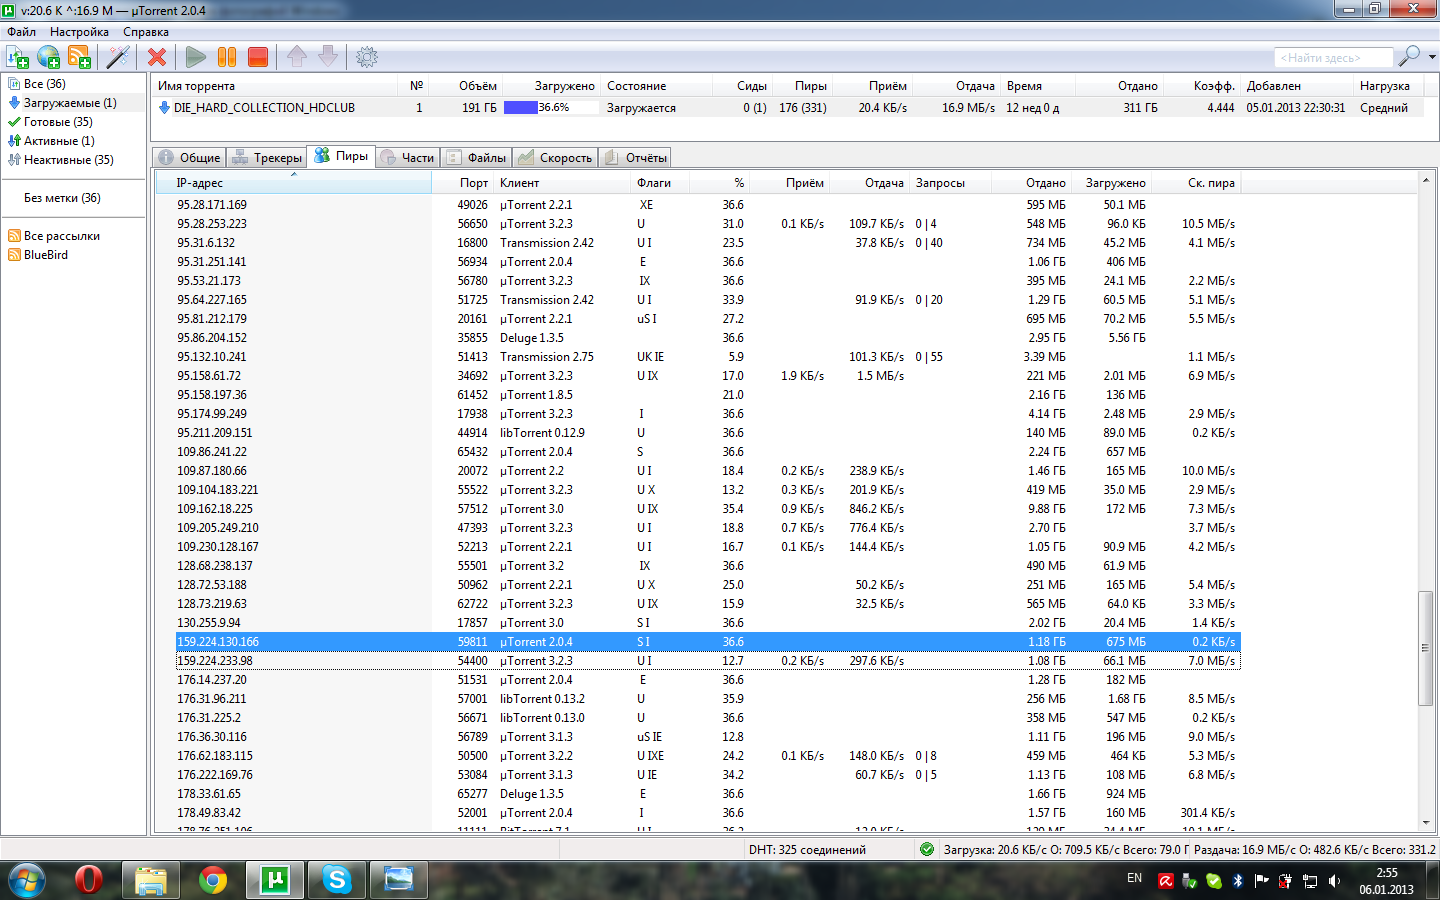Click the EN language indicator

1134,878
